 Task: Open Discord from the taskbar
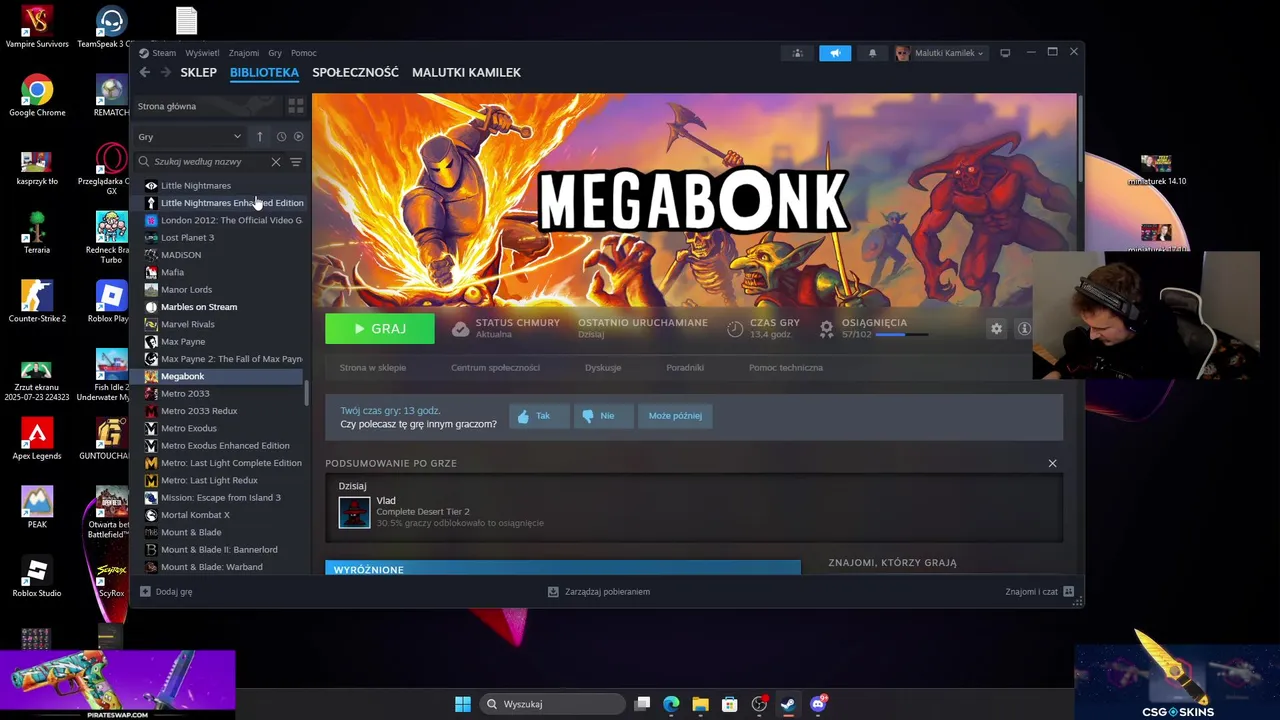818,704
